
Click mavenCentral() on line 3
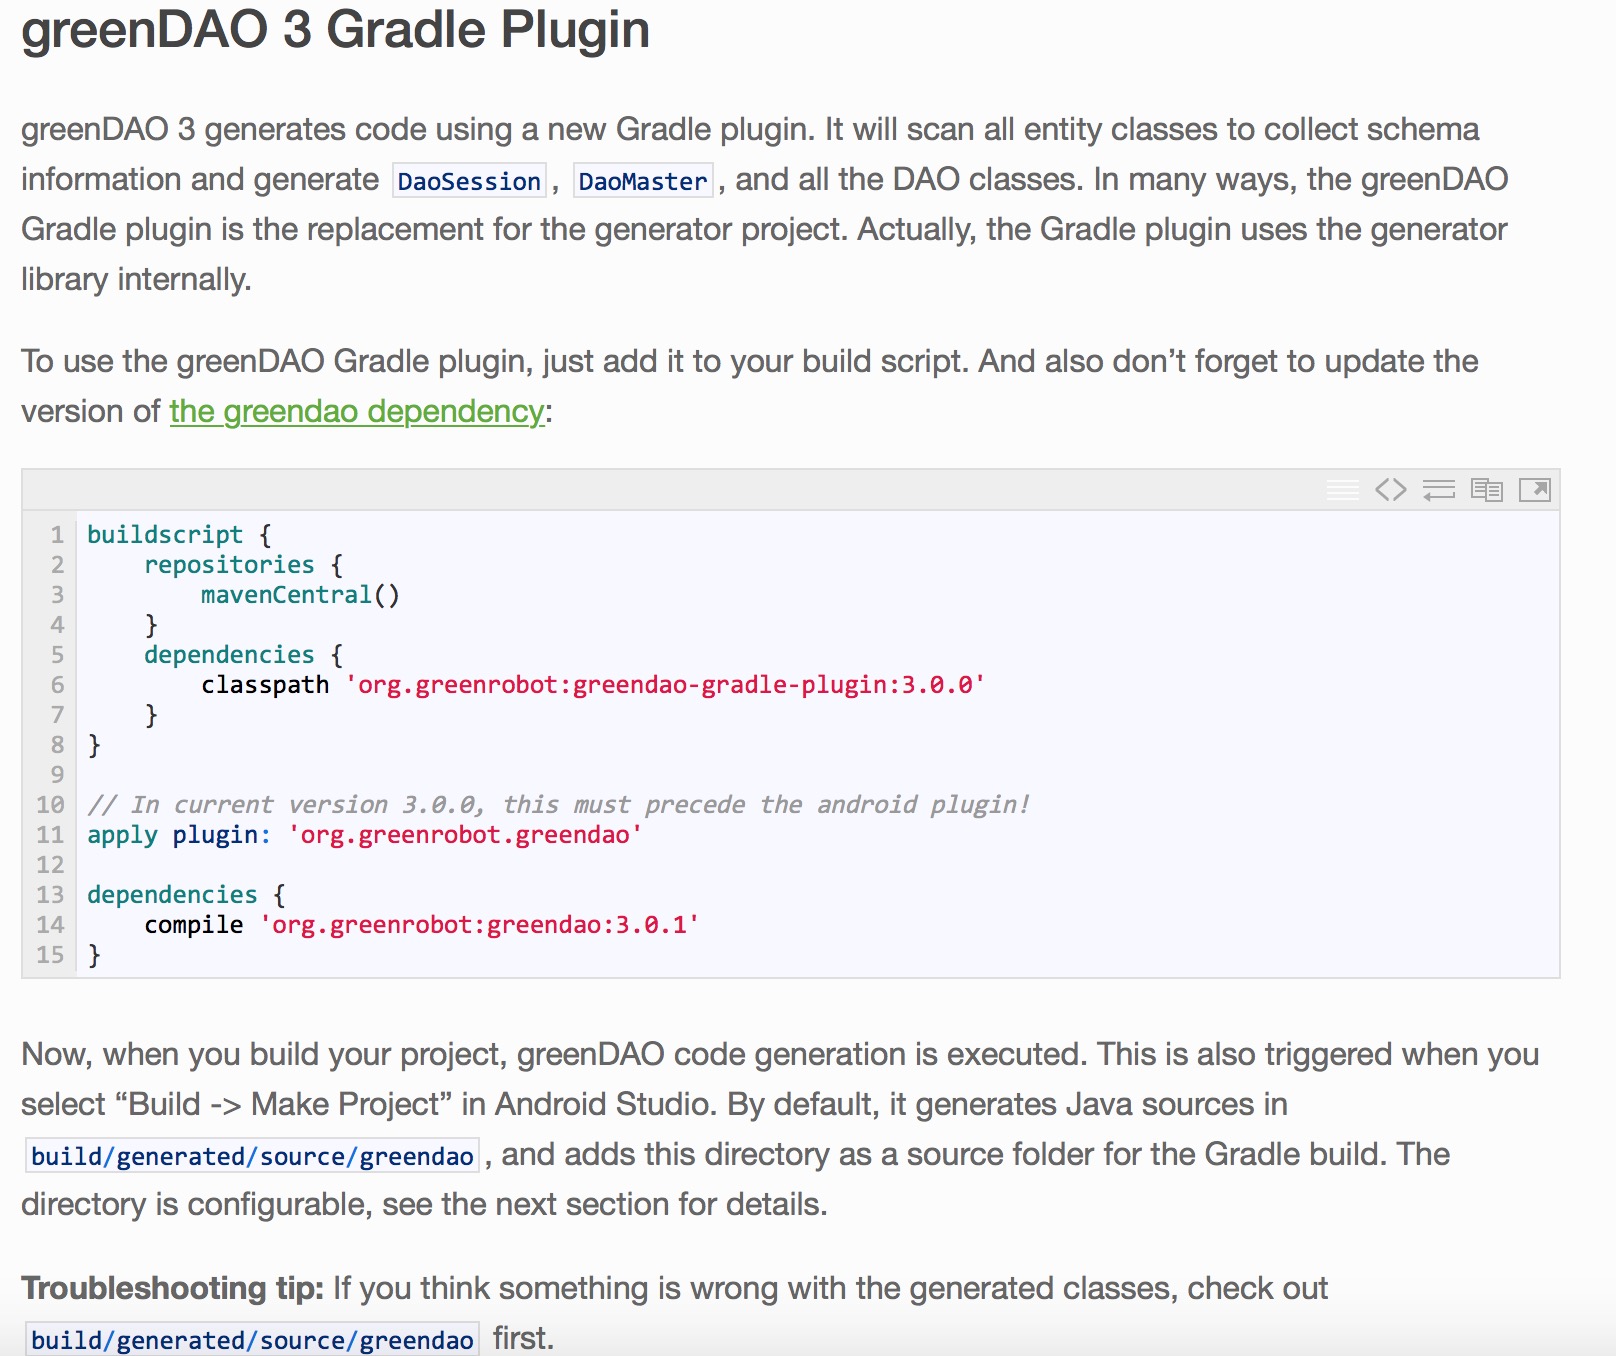click(x=300, y=595)
